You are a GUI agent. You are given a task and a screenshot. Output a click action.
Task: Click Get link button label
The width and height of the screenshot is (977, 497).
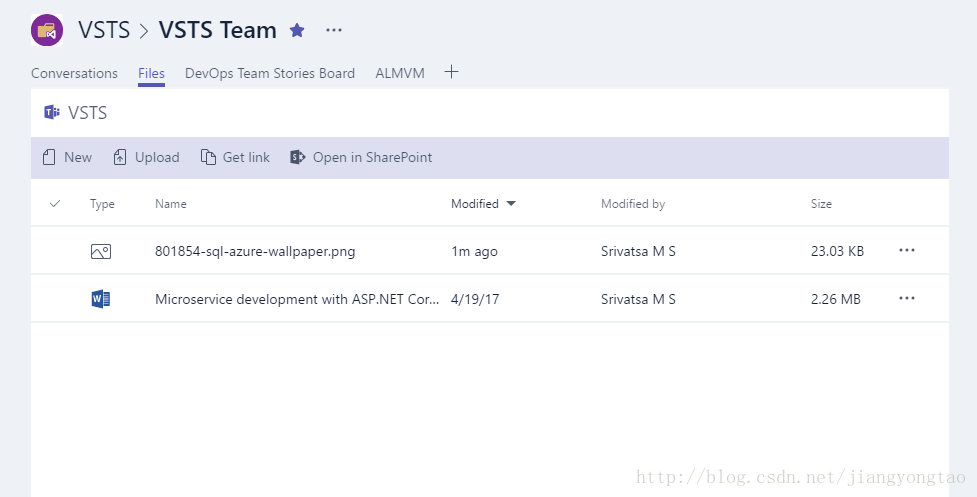point(246,158)
